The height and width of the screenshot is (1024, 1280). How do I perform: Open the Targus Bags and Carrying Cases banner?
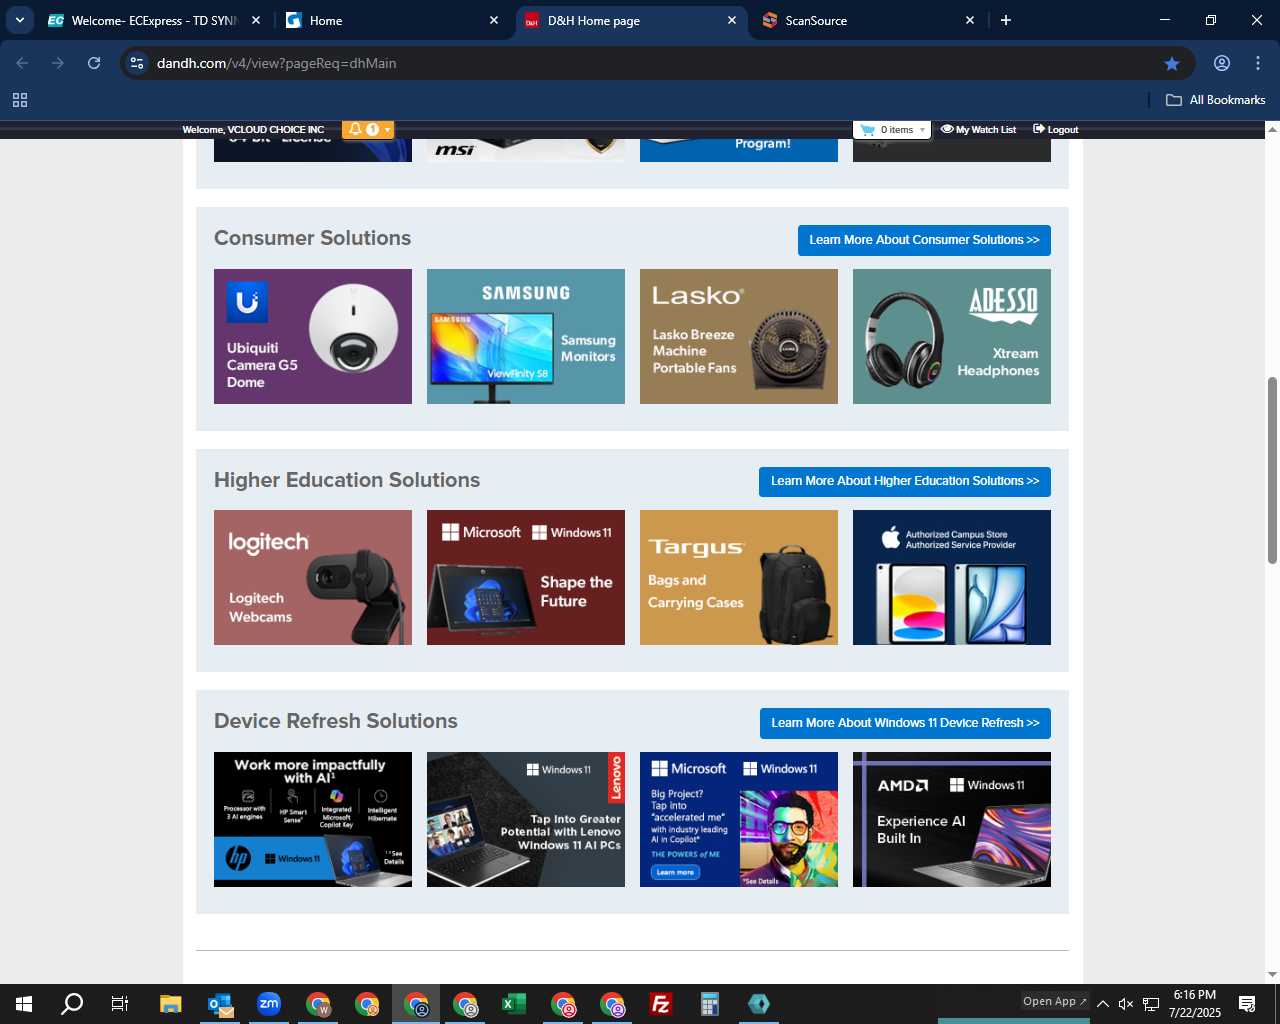coord(739,577)
